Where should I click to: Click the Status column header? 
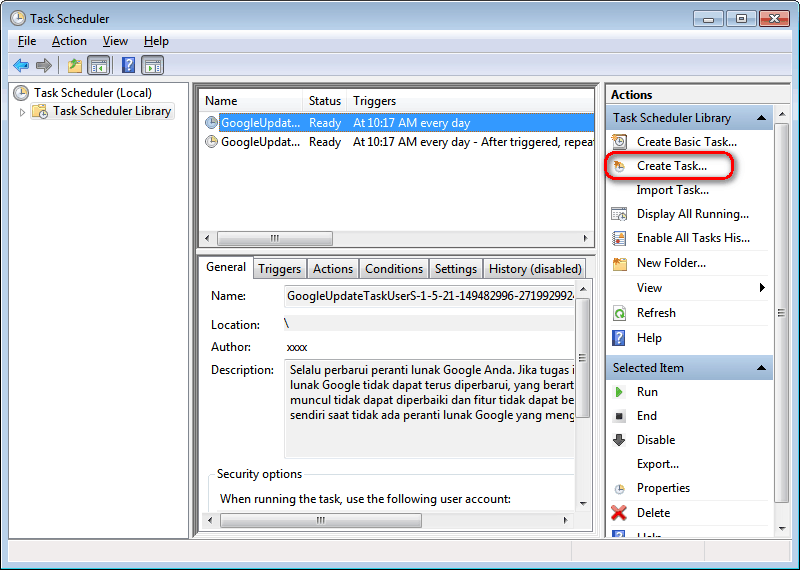coord(324,101)
